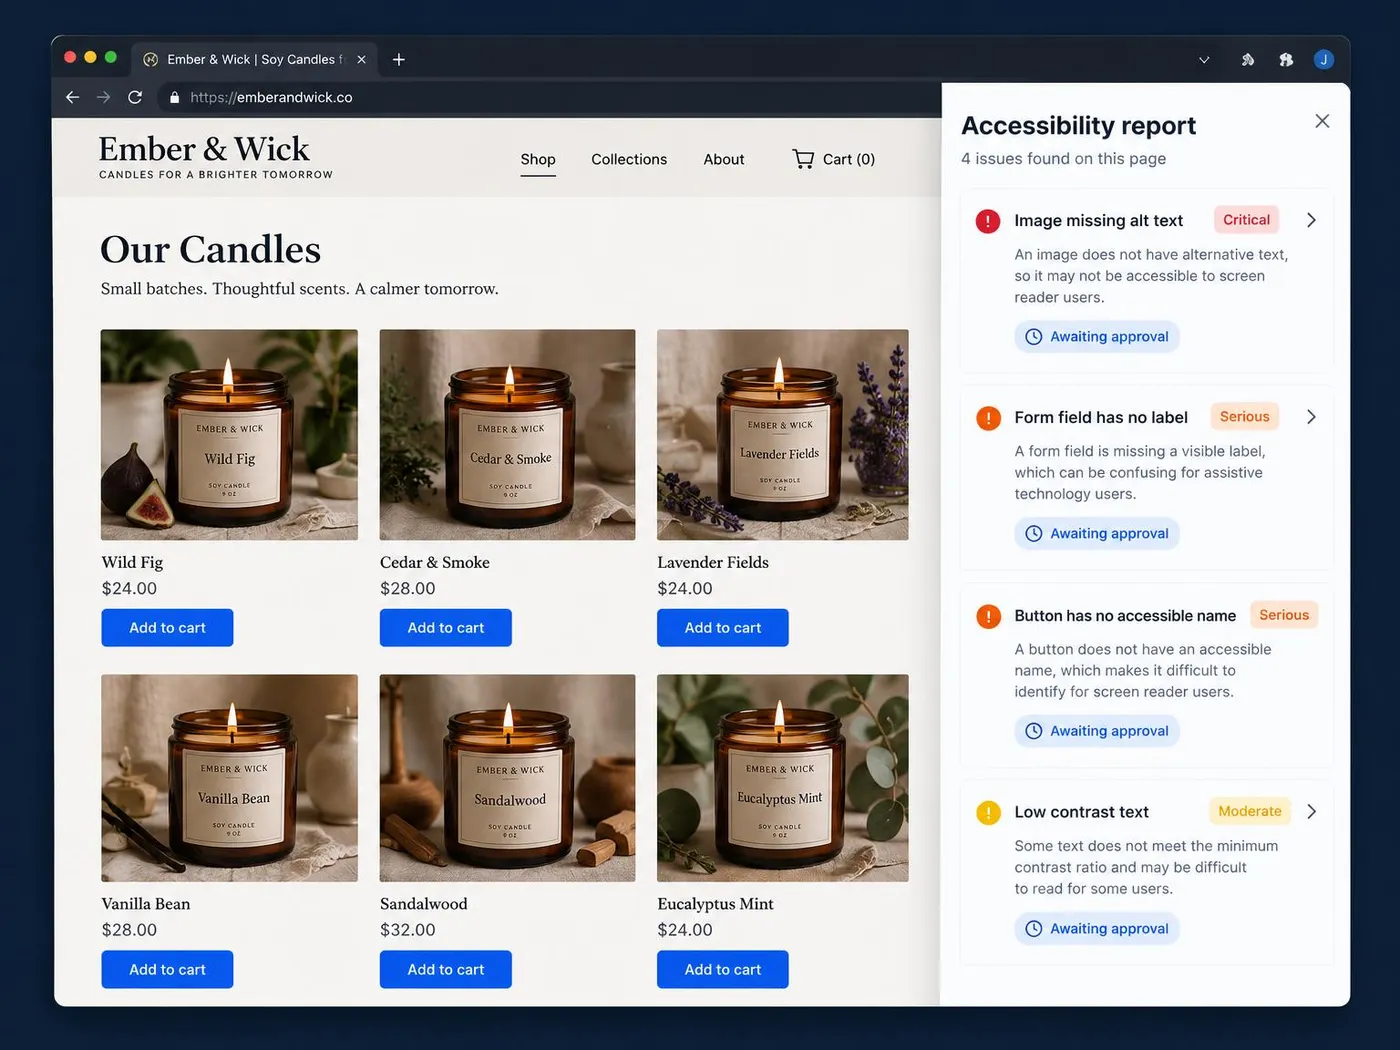This screenshot has width=1400, height=1050.
Task: Add Cedar & Smoke to cart
Action: [446, 628]
